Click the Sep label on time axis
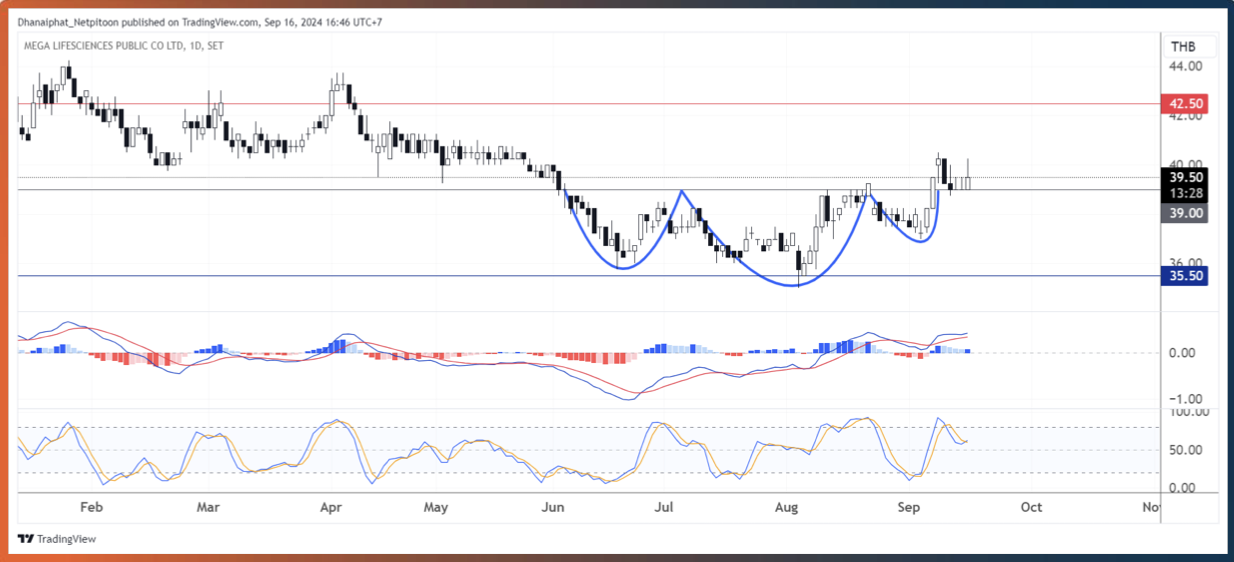Viewport: 1234px width, 562px height. click(x=908, y=507)
